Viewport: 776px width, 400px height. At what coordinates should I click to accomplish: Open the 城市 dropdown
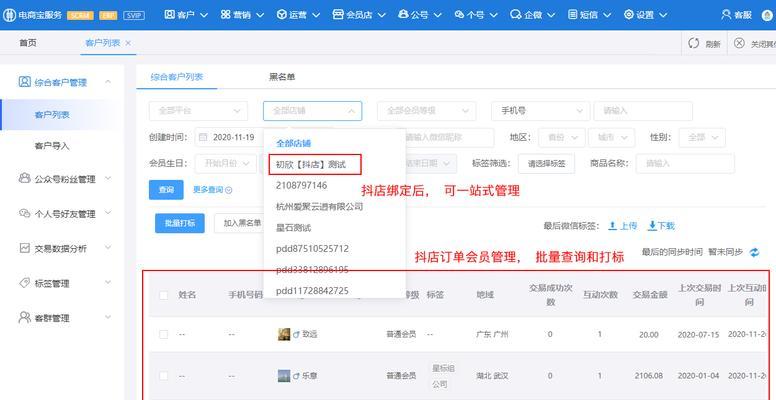[611, 137]
